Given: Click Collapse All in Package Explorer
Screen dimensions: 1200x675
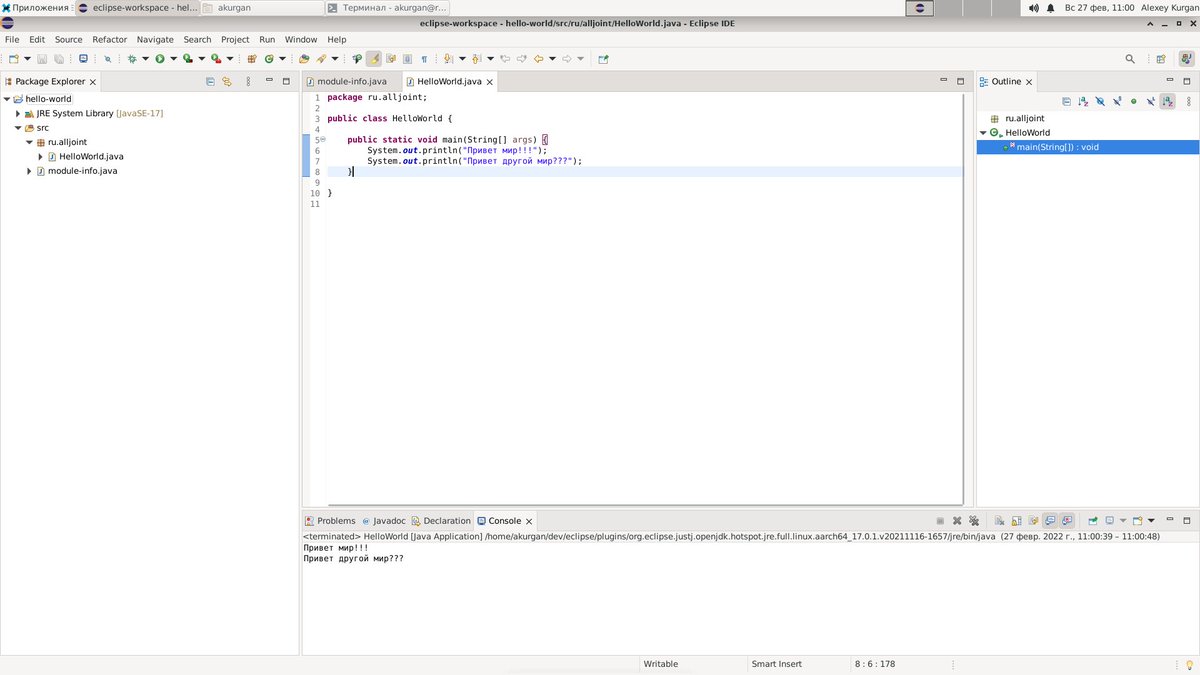Looking at the screenshot, I should [210, 81].
